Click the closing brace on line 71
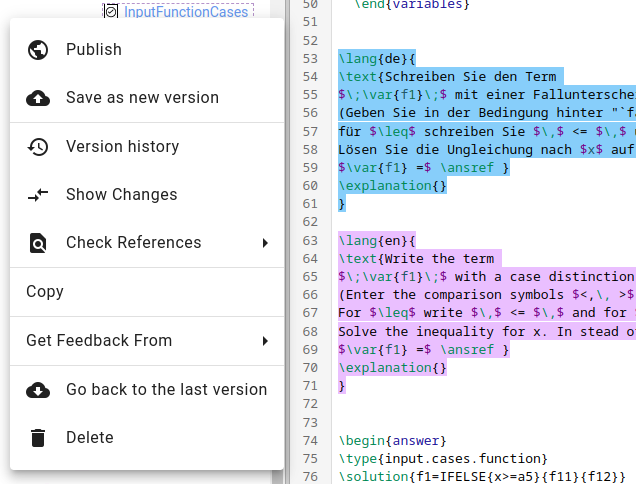This screenshot has width=636, height=484. [x=342, y=386]
